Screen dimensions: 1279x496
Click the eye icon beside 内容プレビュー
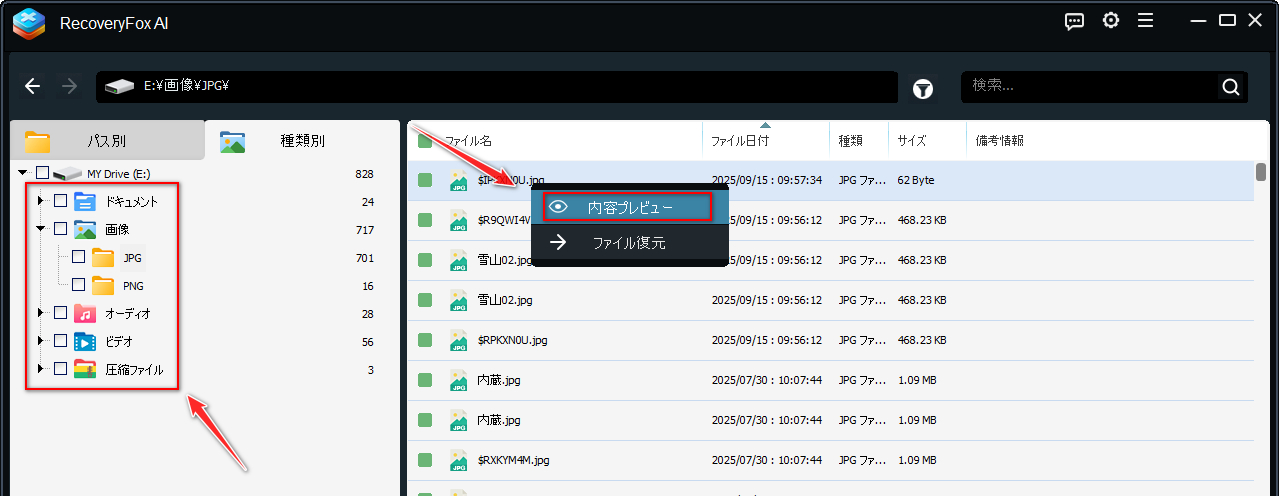point(559,207)
